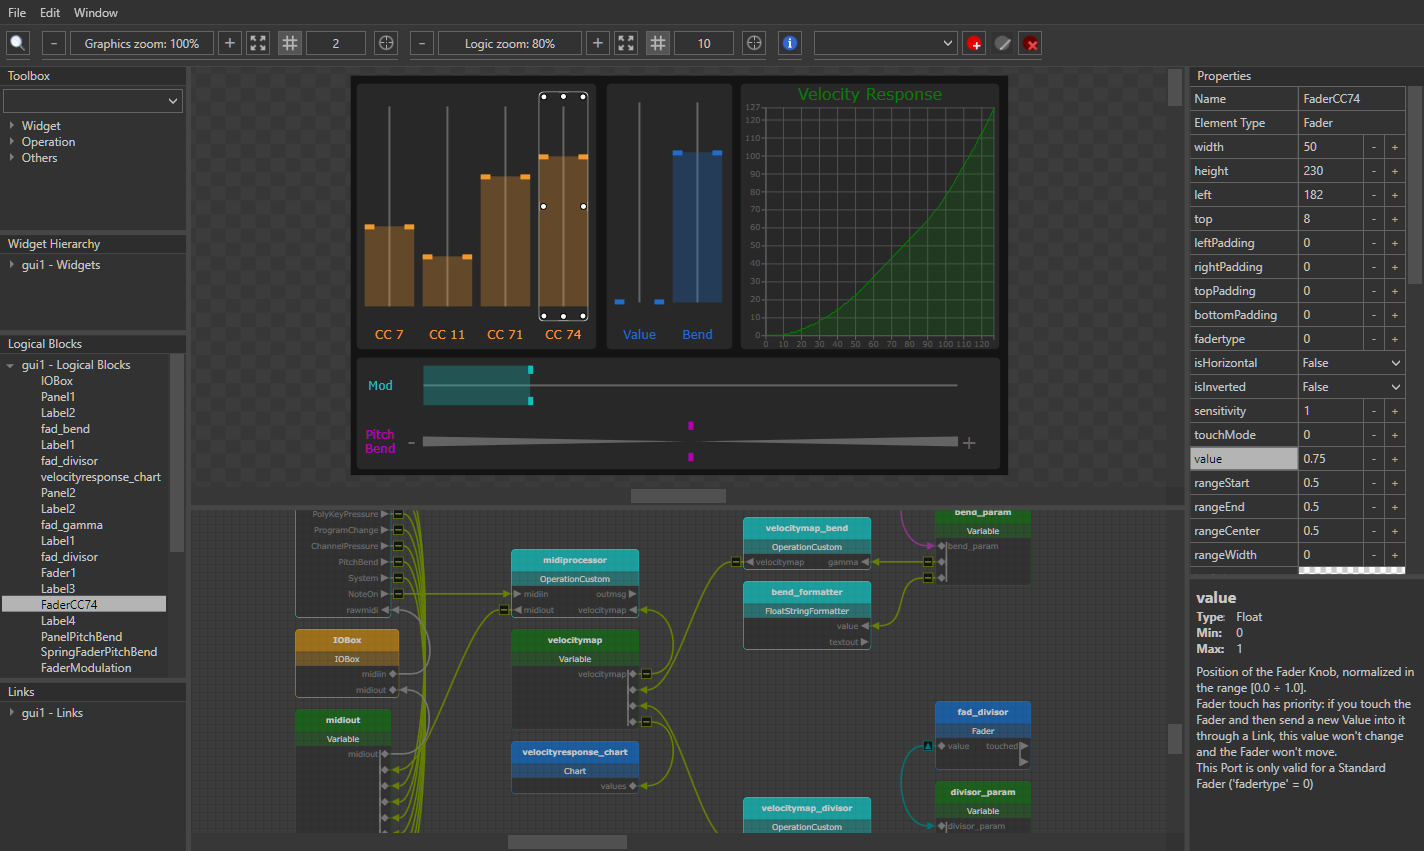Click the fit-to-screen icon next to Graphics zoom
This screenshot has width=1424, height=851.
pos(257,43)
